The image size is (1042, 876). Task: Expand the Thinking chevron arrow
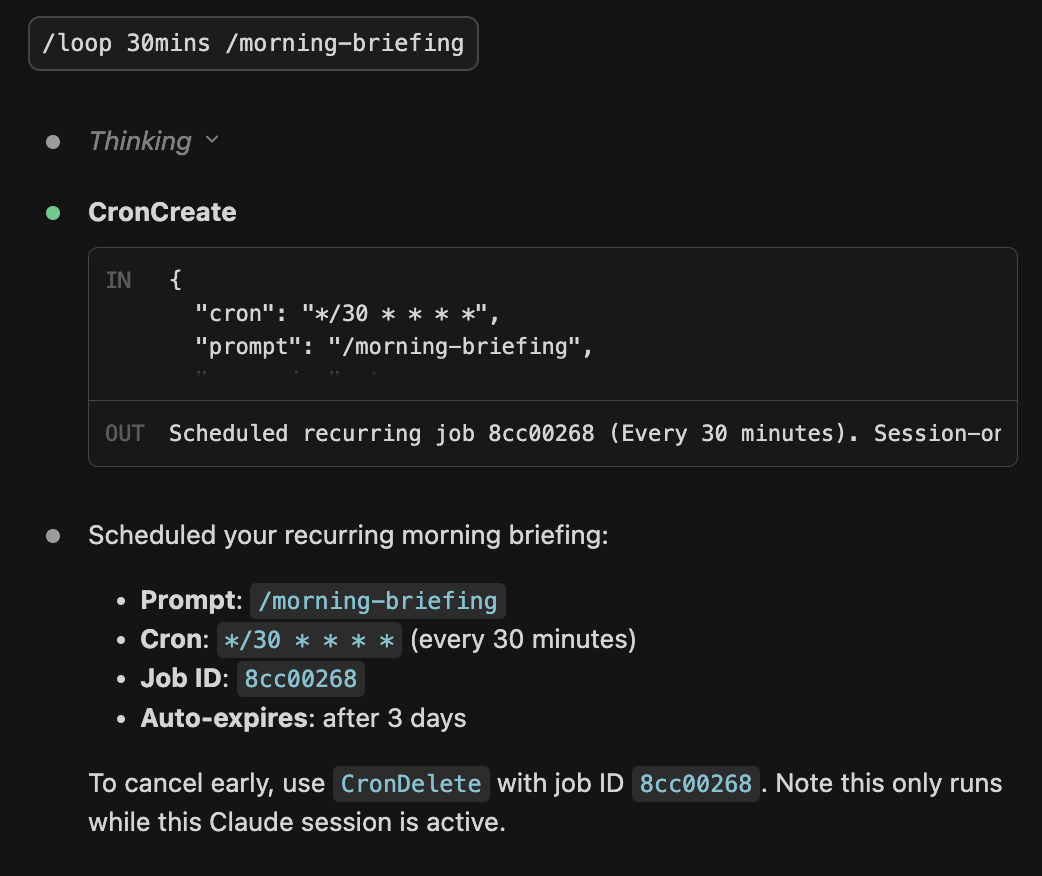pyautogui.click(x=212, y=140)
